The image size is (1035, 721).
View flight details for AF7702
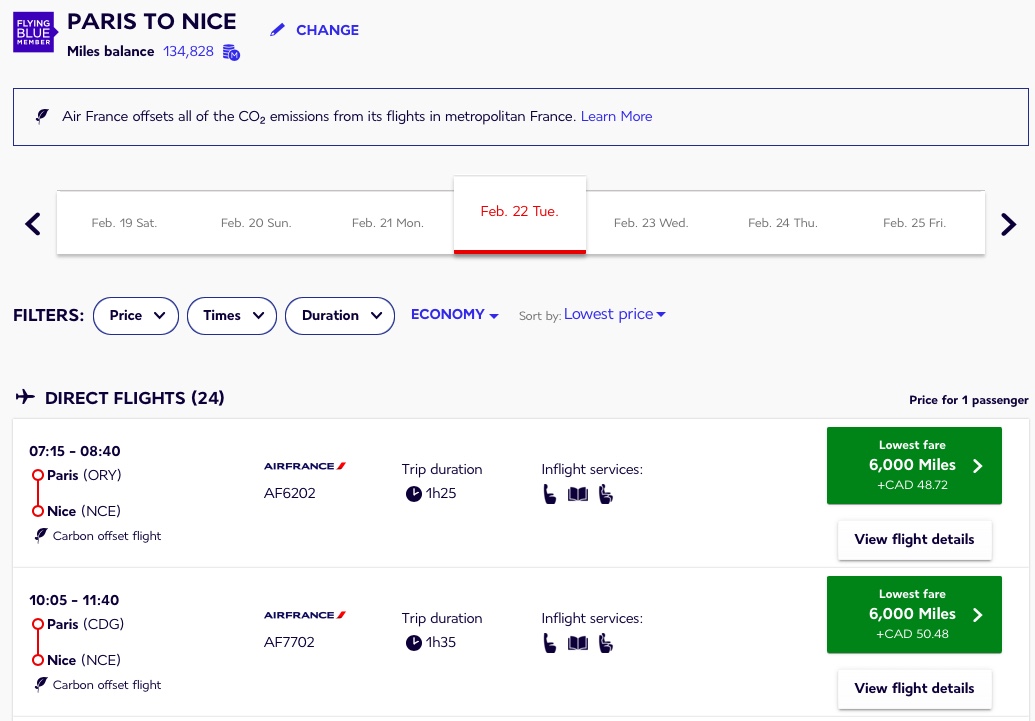914,689
